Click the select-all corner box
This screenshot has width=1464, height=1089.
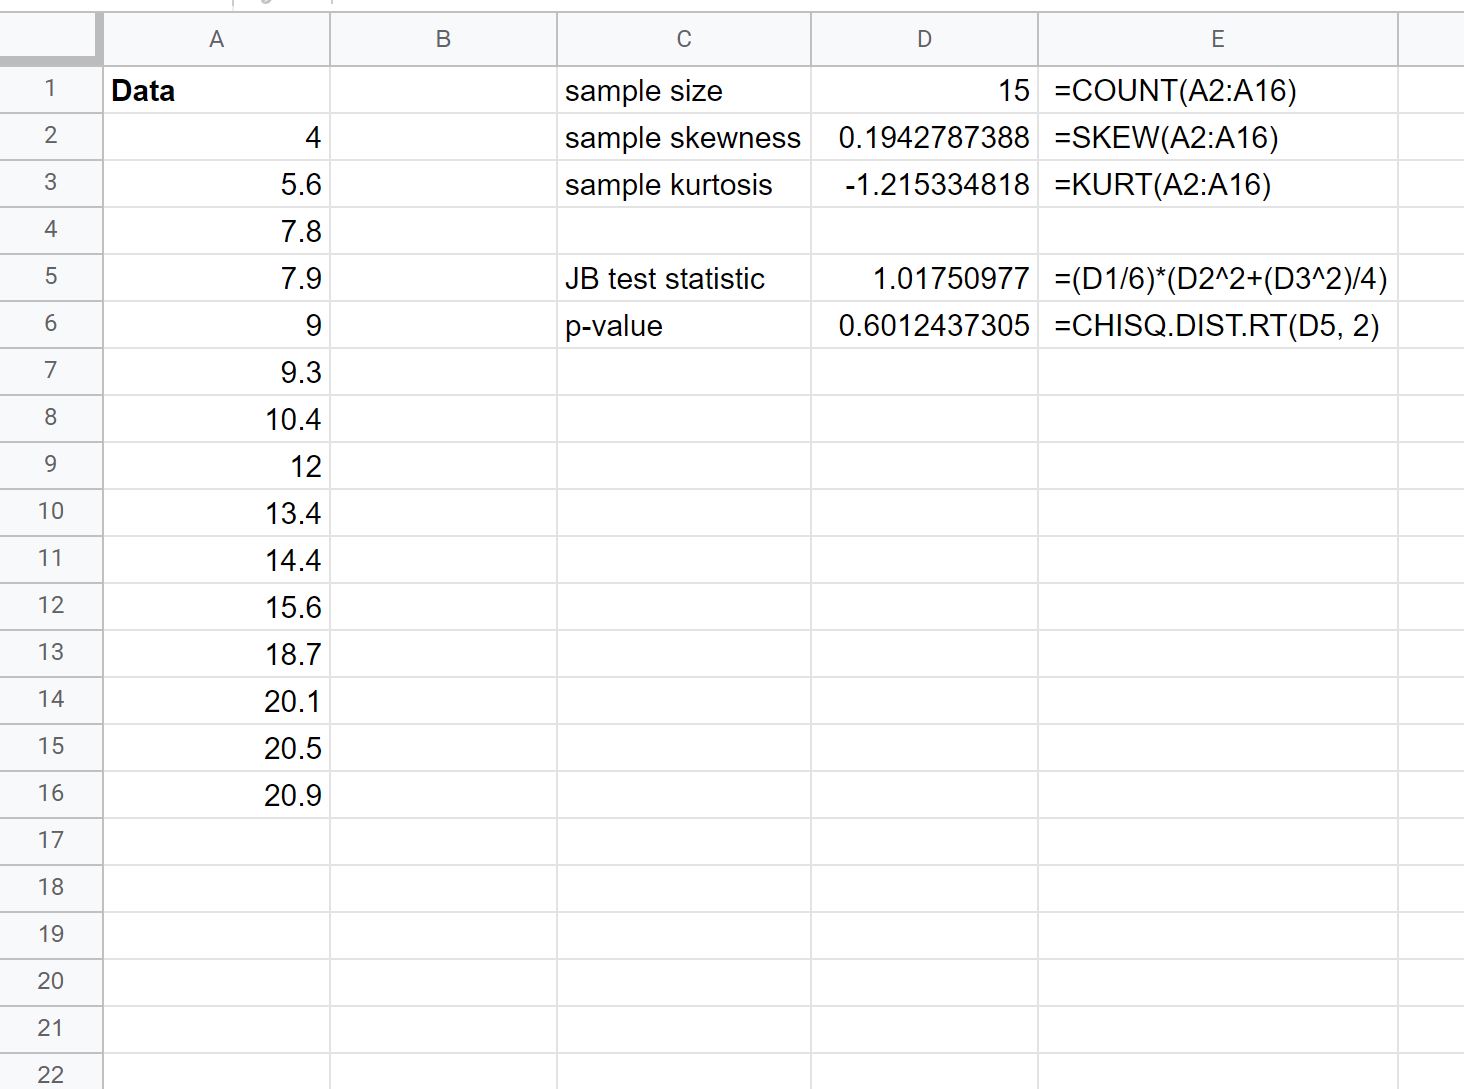point(51,39)
